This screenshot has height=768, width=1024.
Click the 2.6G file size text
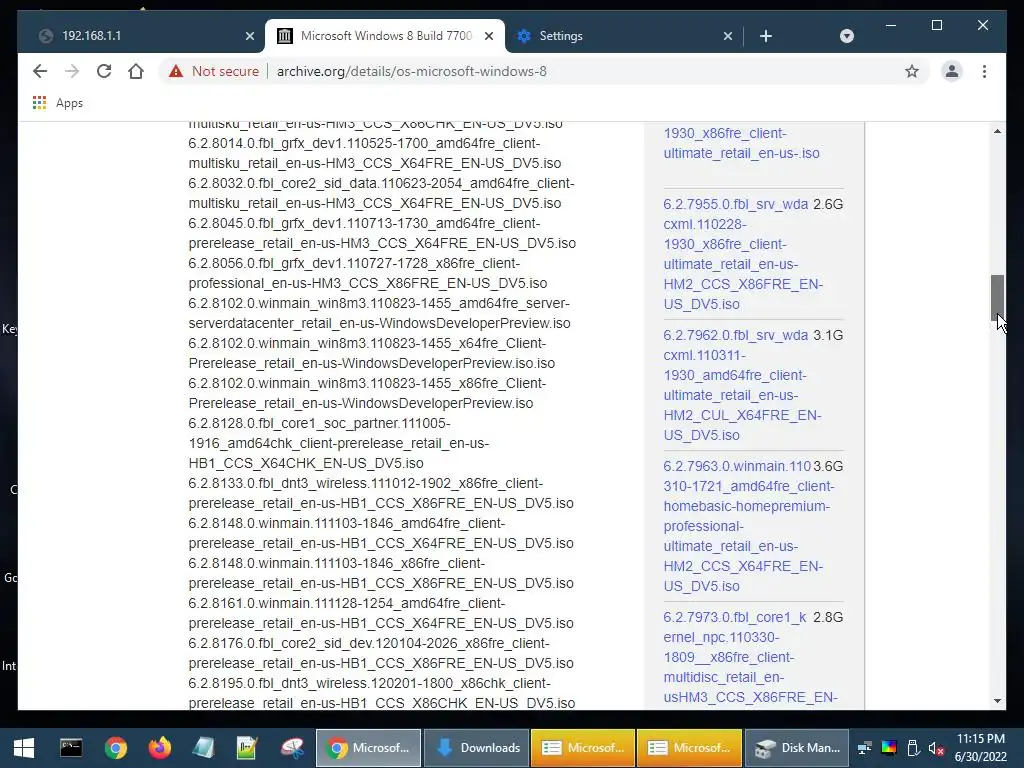[x=828, y=204]
